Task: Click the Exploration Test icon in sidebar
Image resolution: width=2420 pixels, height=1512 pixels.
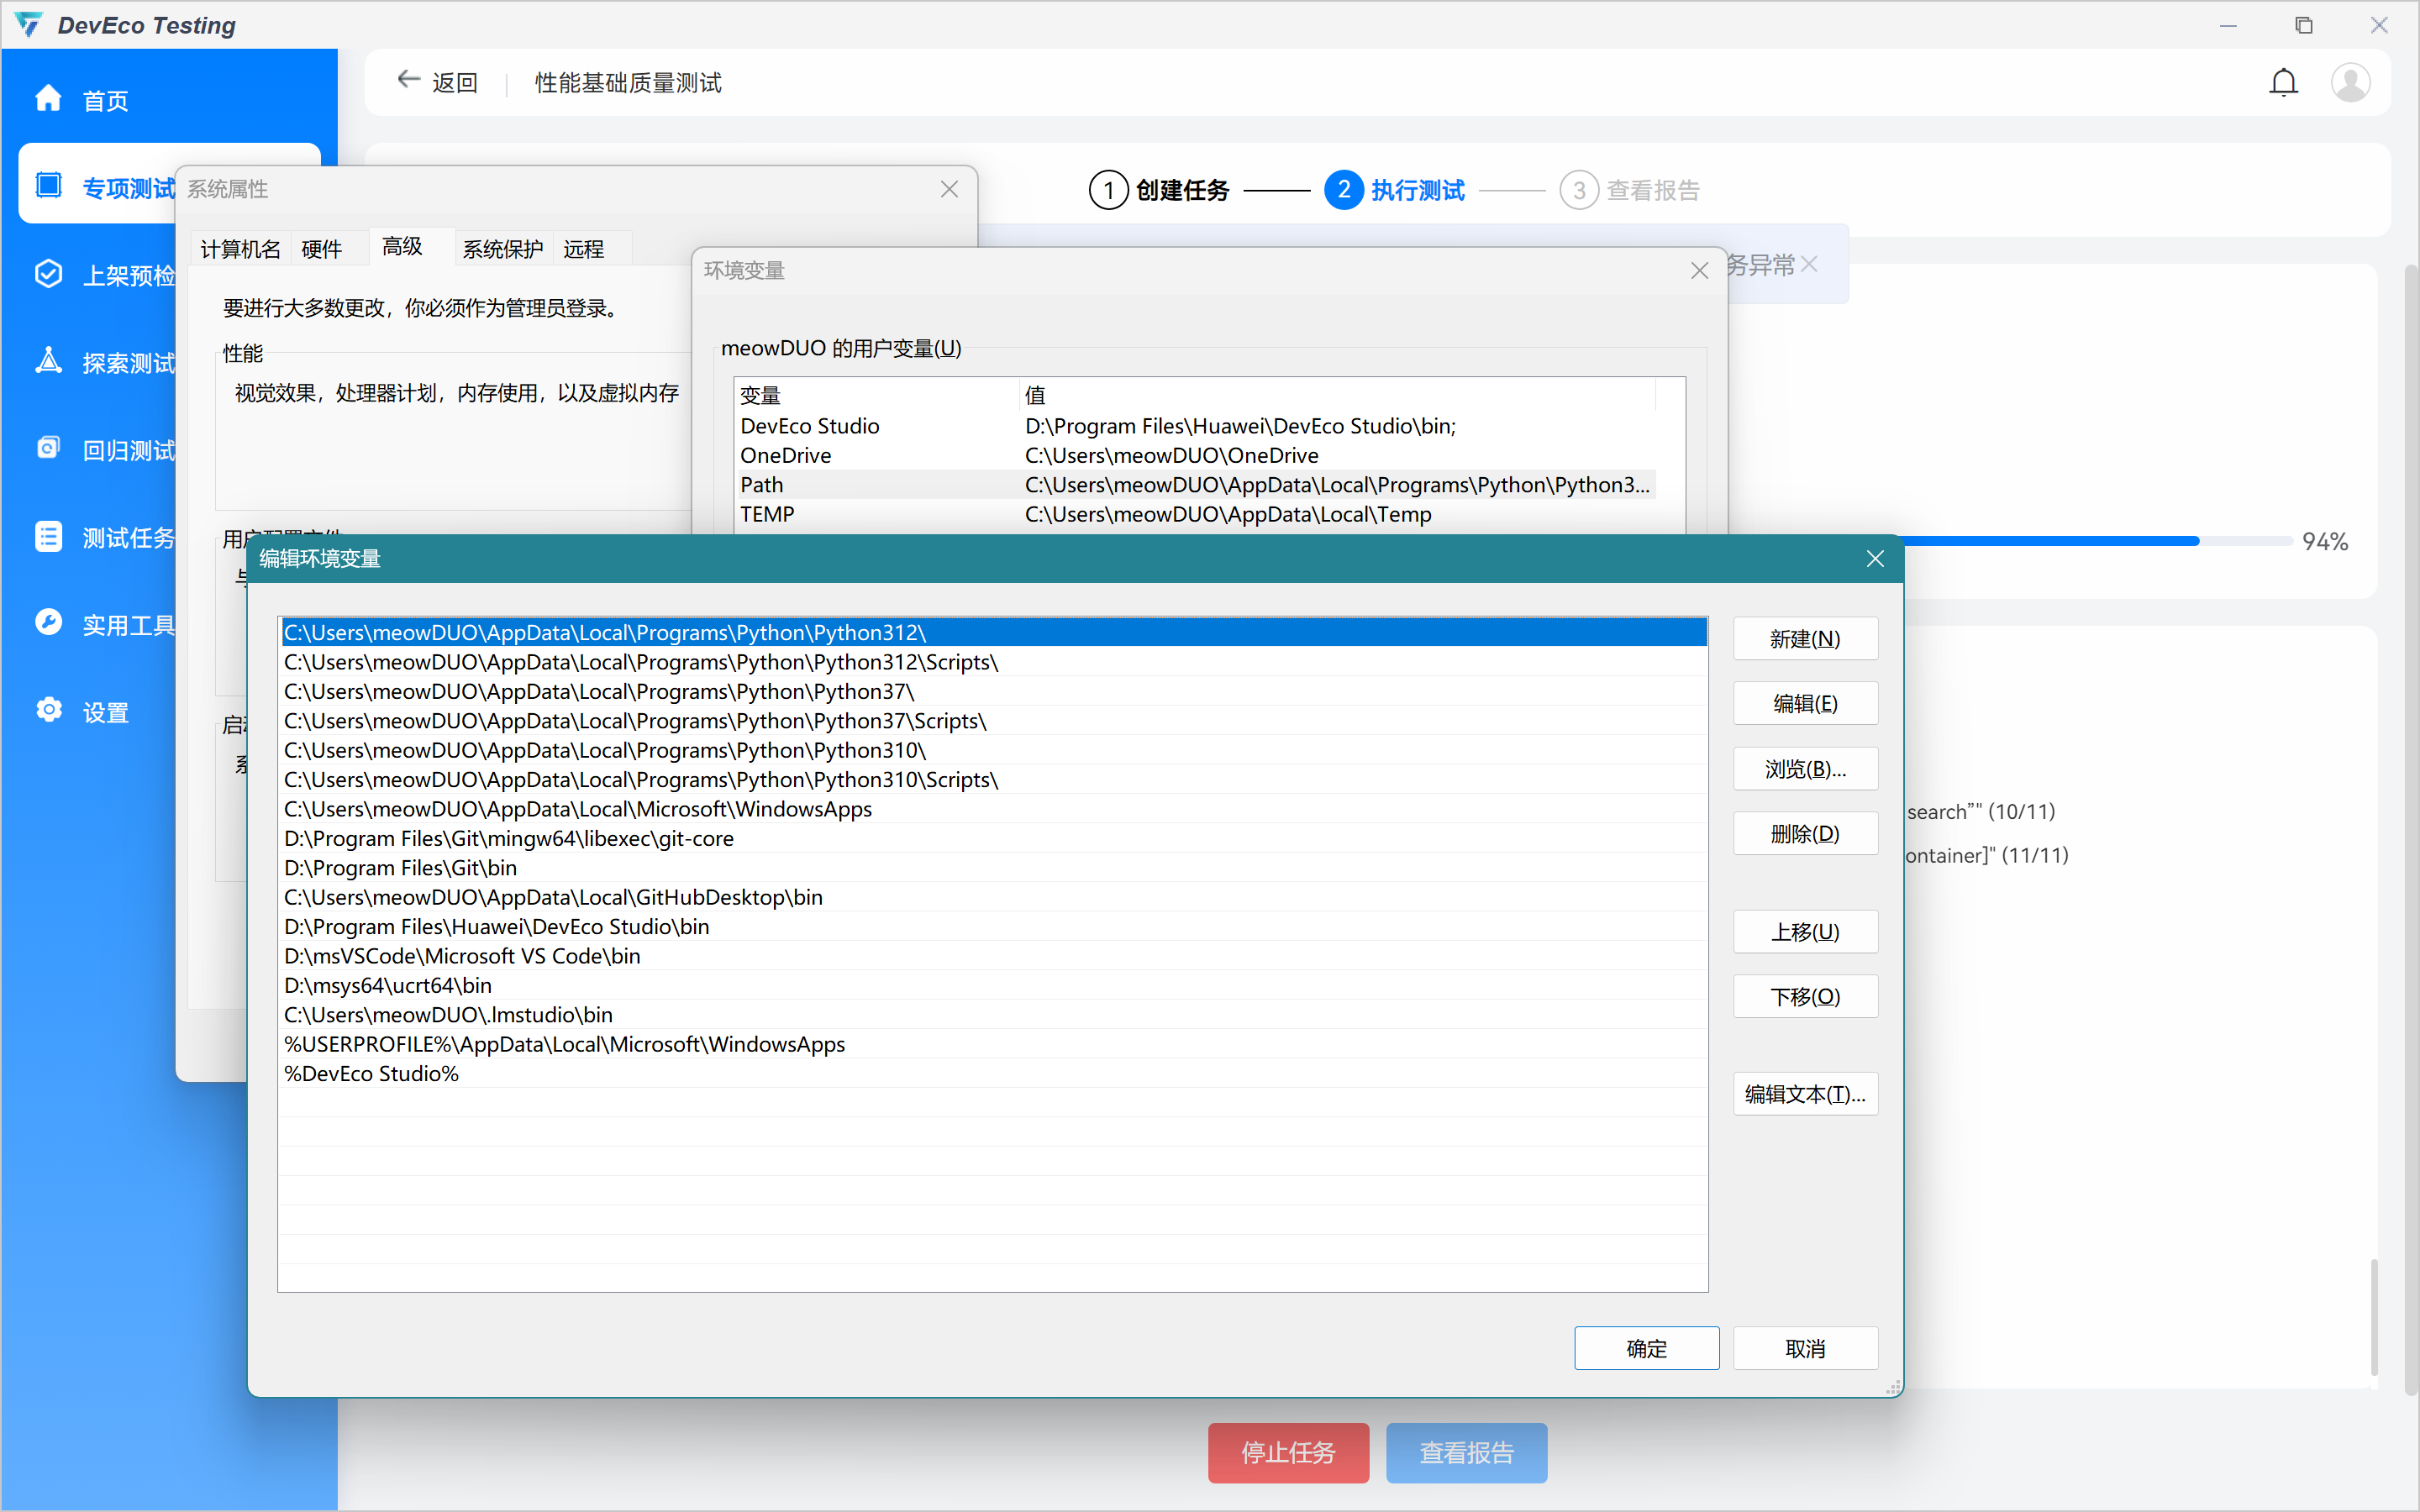Action: tap(48, 361)
